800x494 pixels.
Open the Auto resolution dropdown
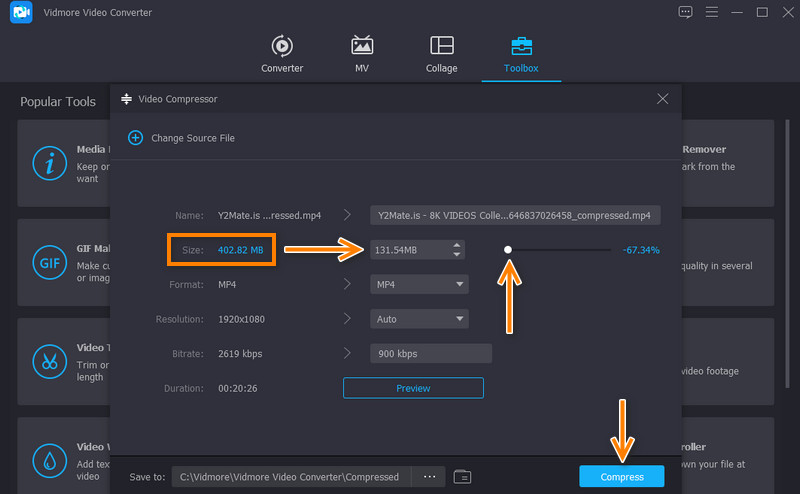pyautogui.click(x=460, y=319)
